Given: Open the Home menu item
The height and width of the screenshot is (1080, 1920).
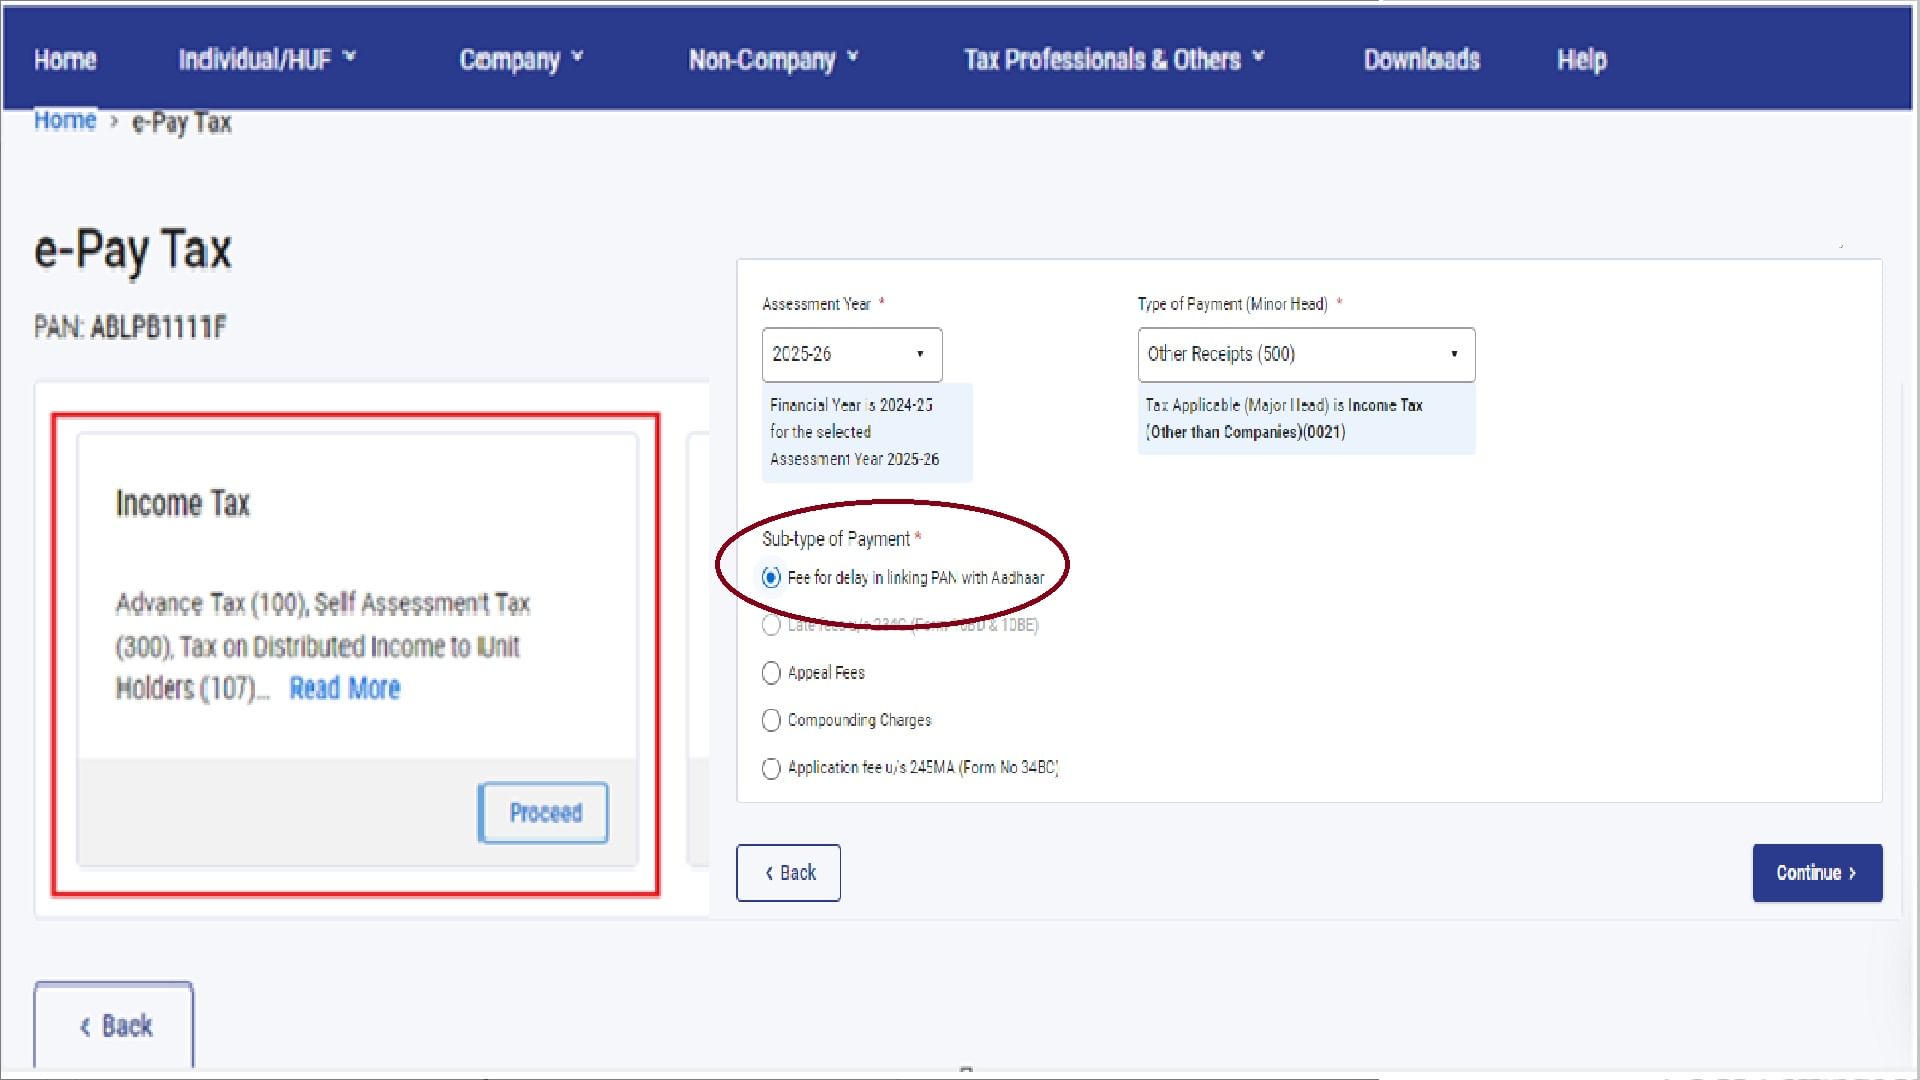Looking at the screenshot, I should tap(64, 59).
